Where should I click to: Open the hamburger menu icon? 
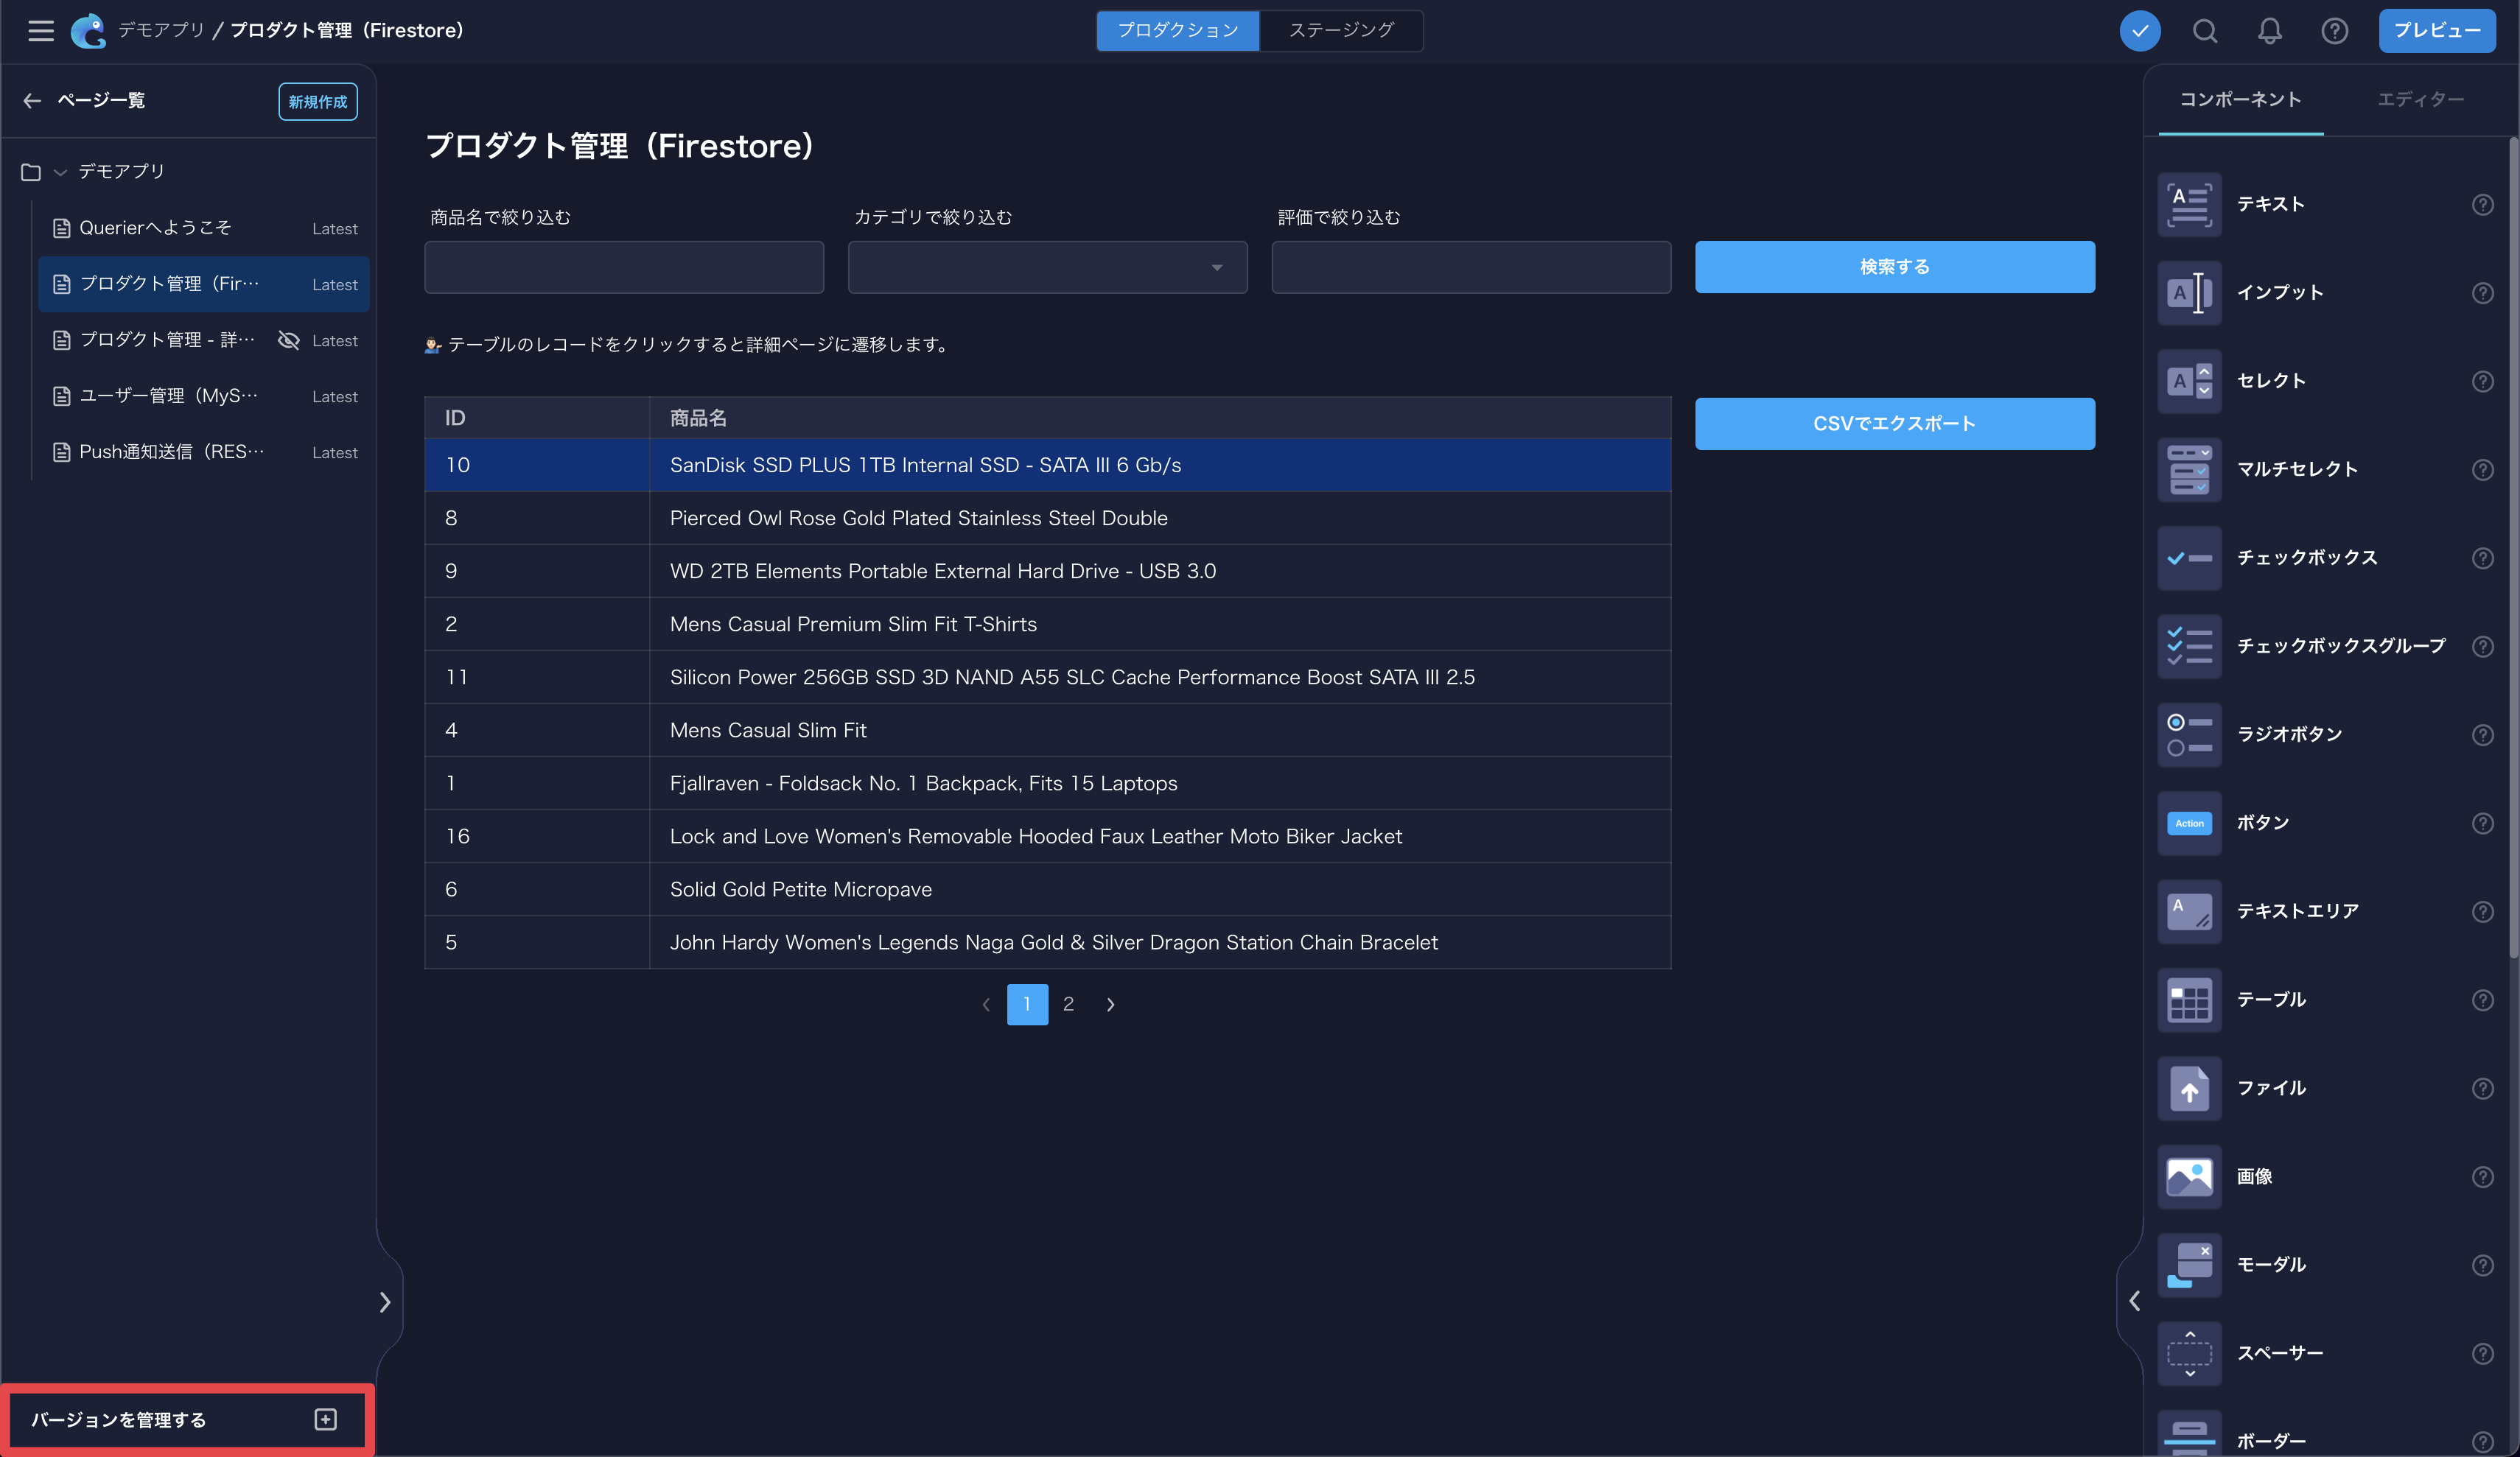point(41,30)
